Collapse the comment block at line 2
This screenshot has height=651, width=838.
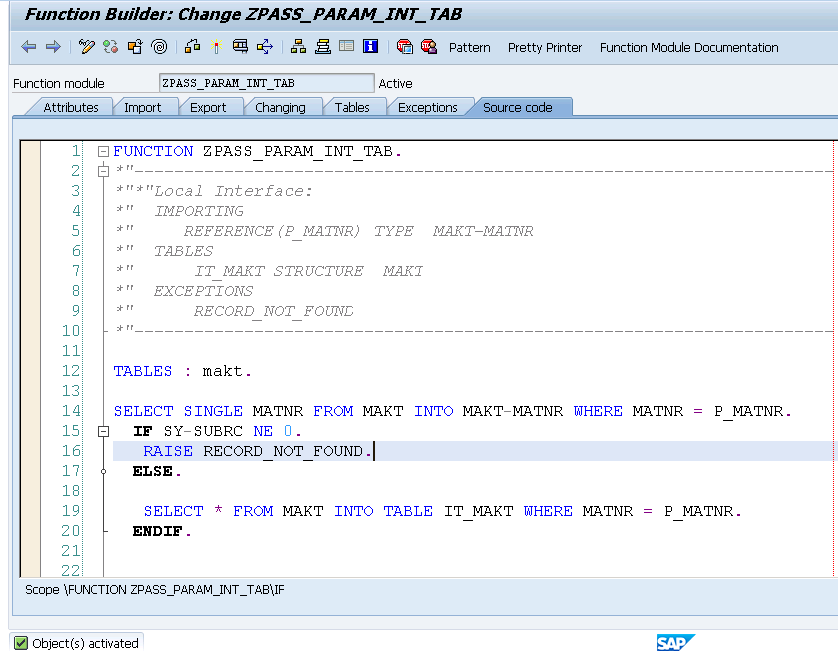point(103,171)
